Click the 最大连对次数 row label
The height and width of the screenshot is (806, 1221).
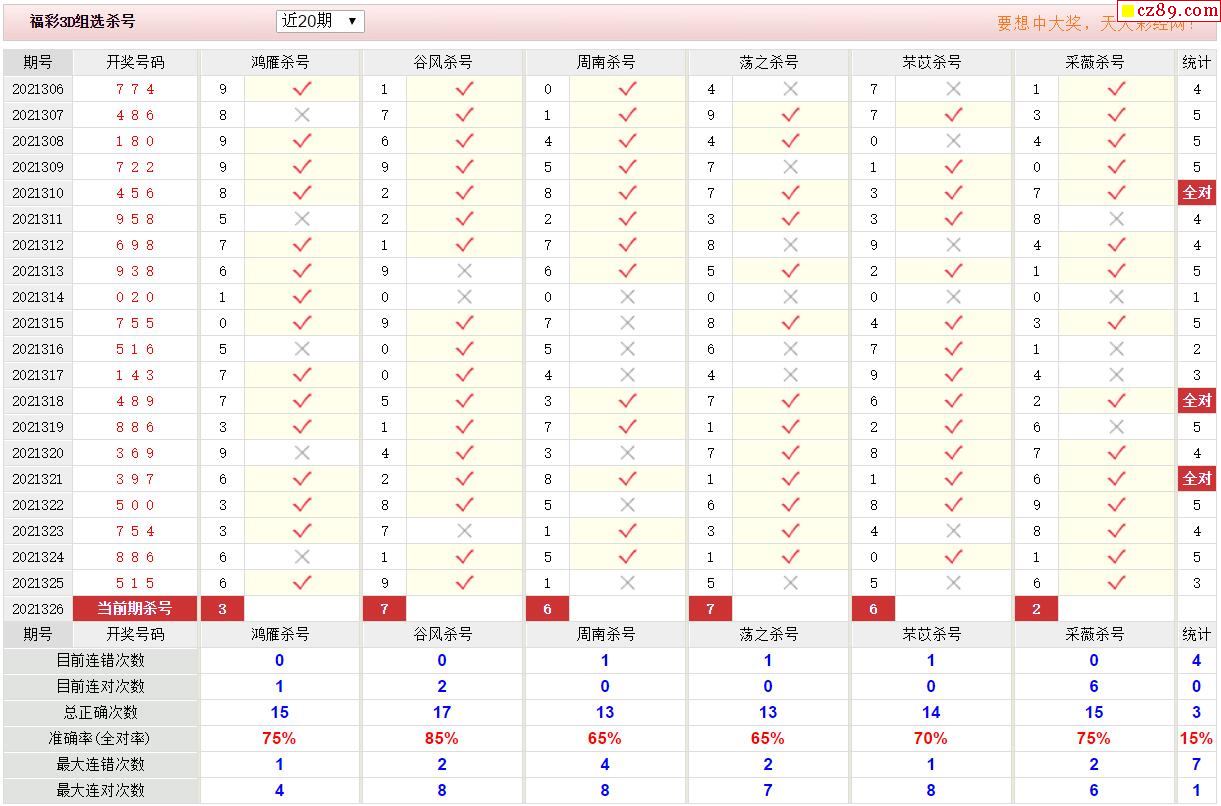tap(100, 790)
